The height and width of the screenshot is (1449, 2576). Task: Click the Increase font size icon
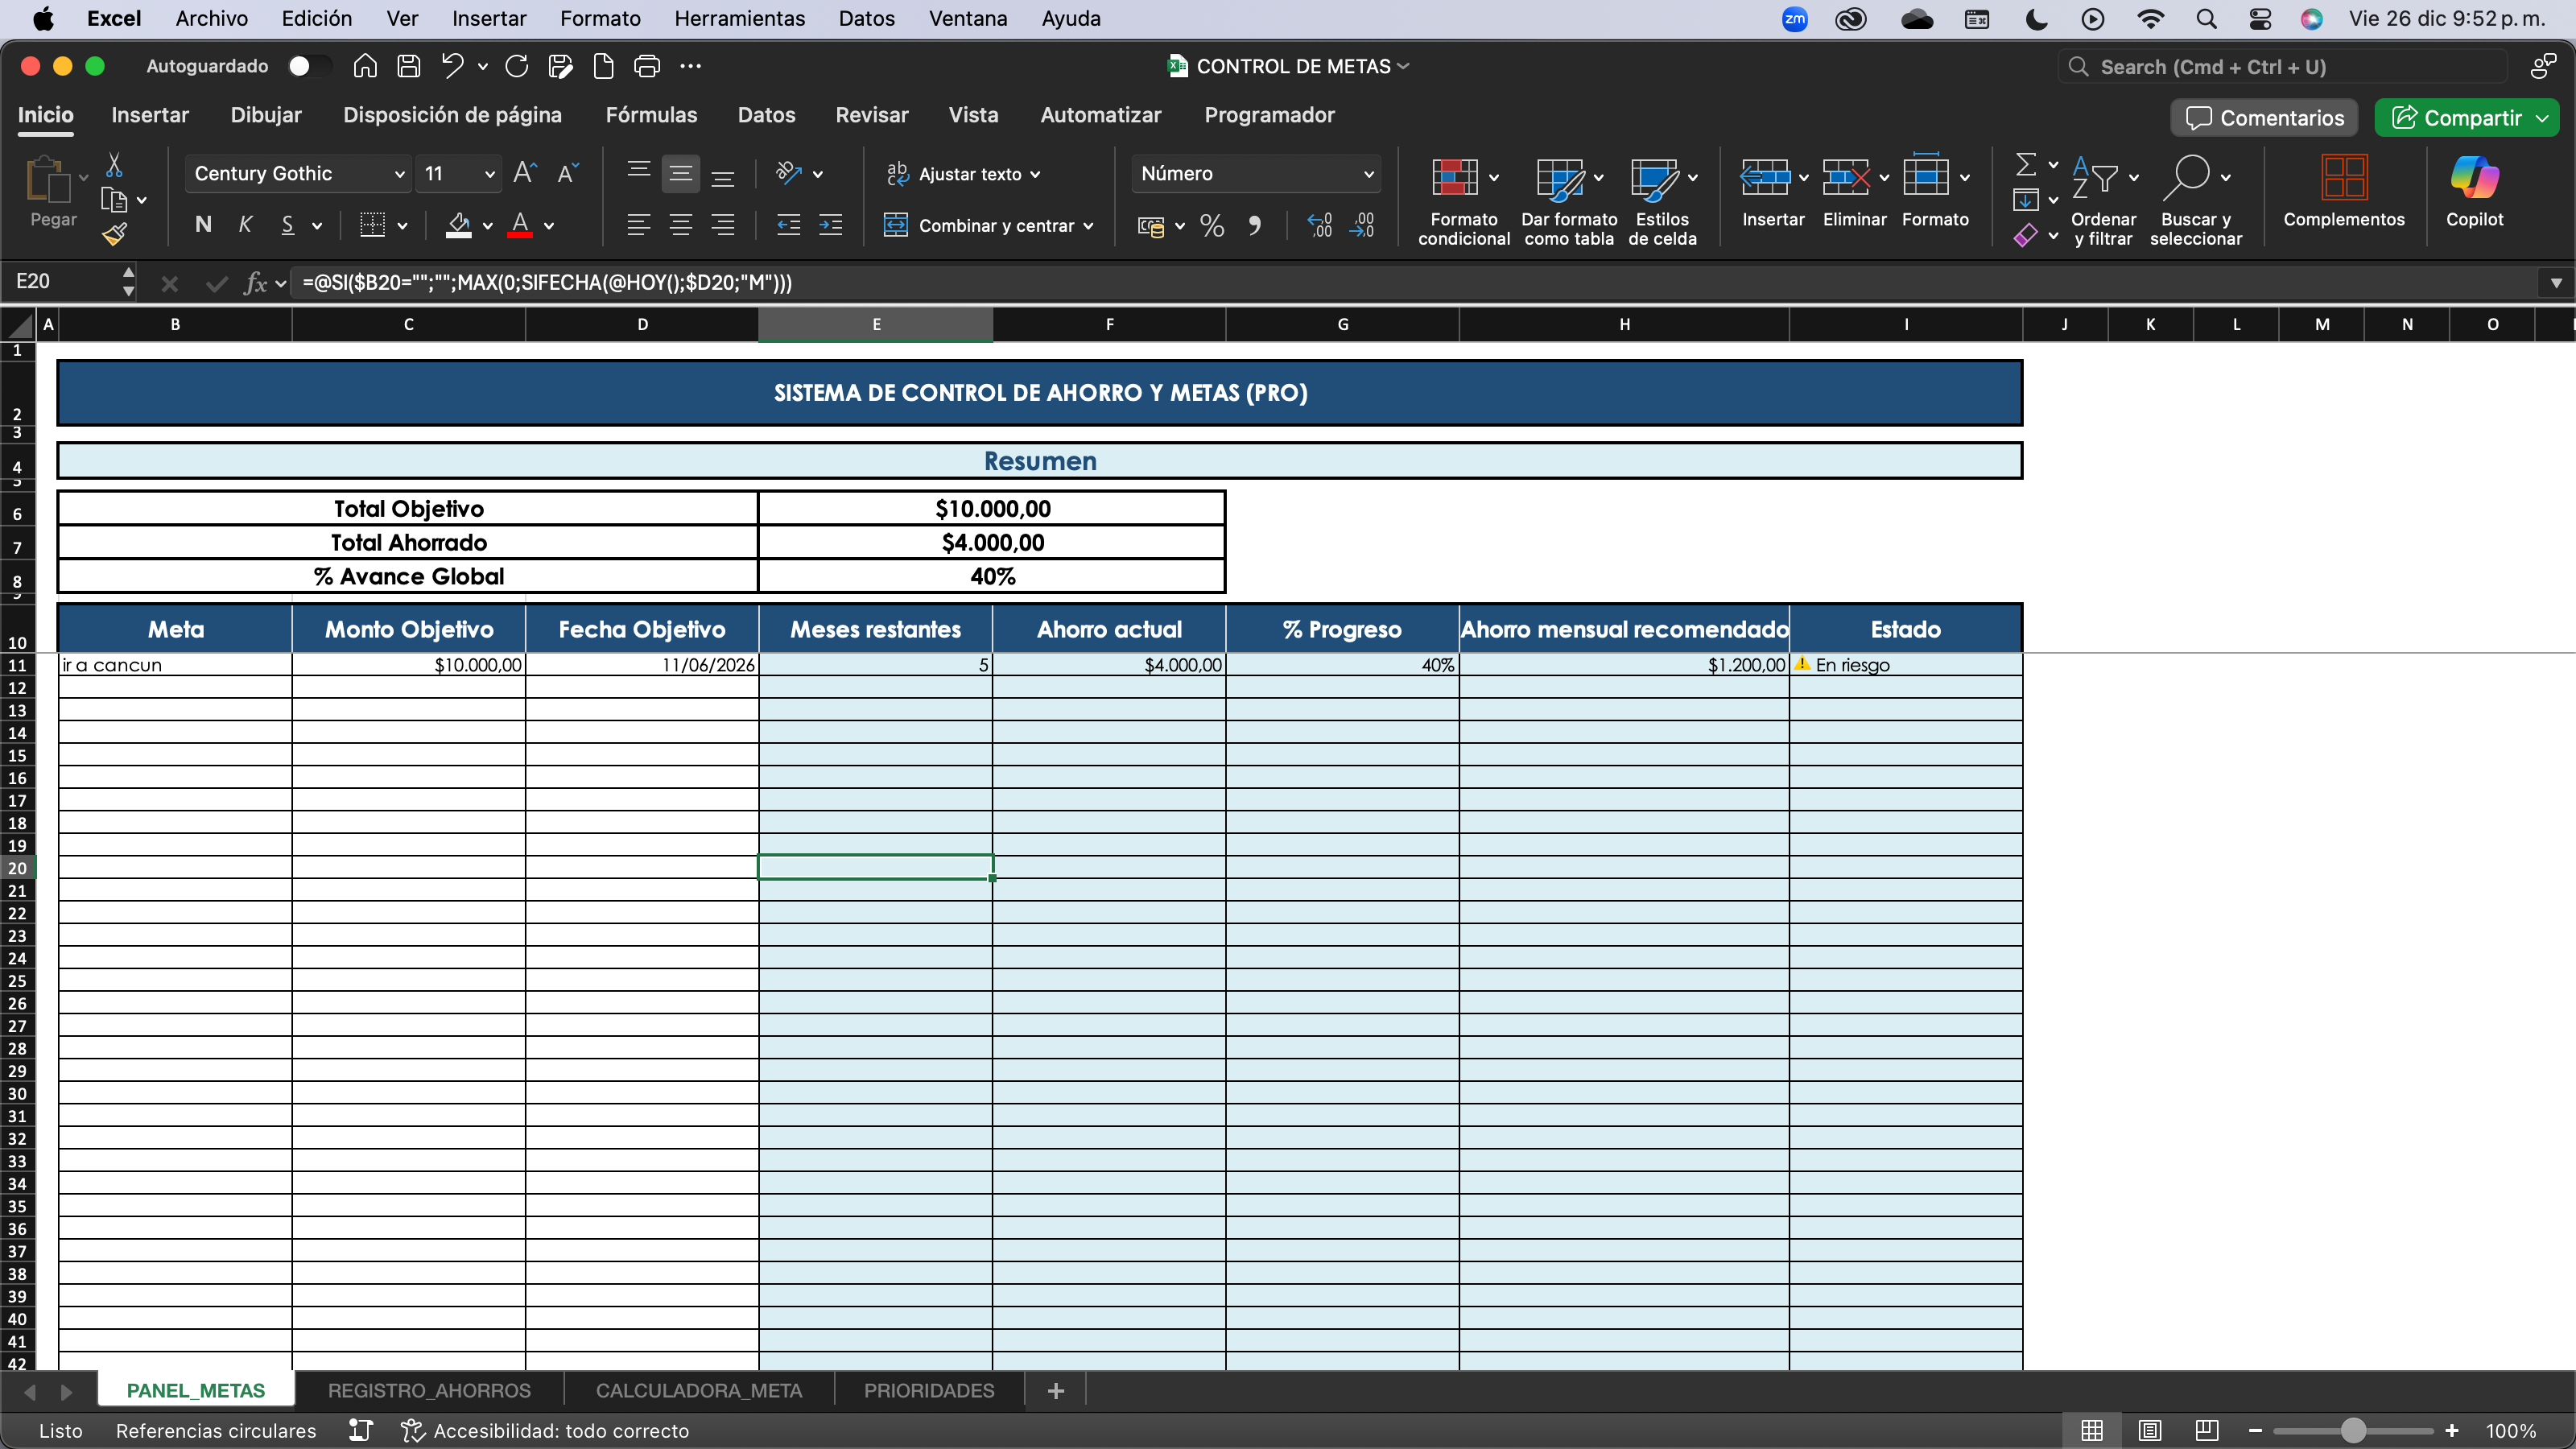[x=524, y=174]
